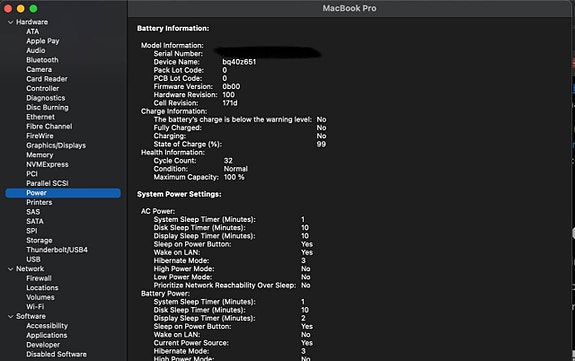The image size is (575, 361).
Task: Click the Condition value Normal
Action: (236, 169)
